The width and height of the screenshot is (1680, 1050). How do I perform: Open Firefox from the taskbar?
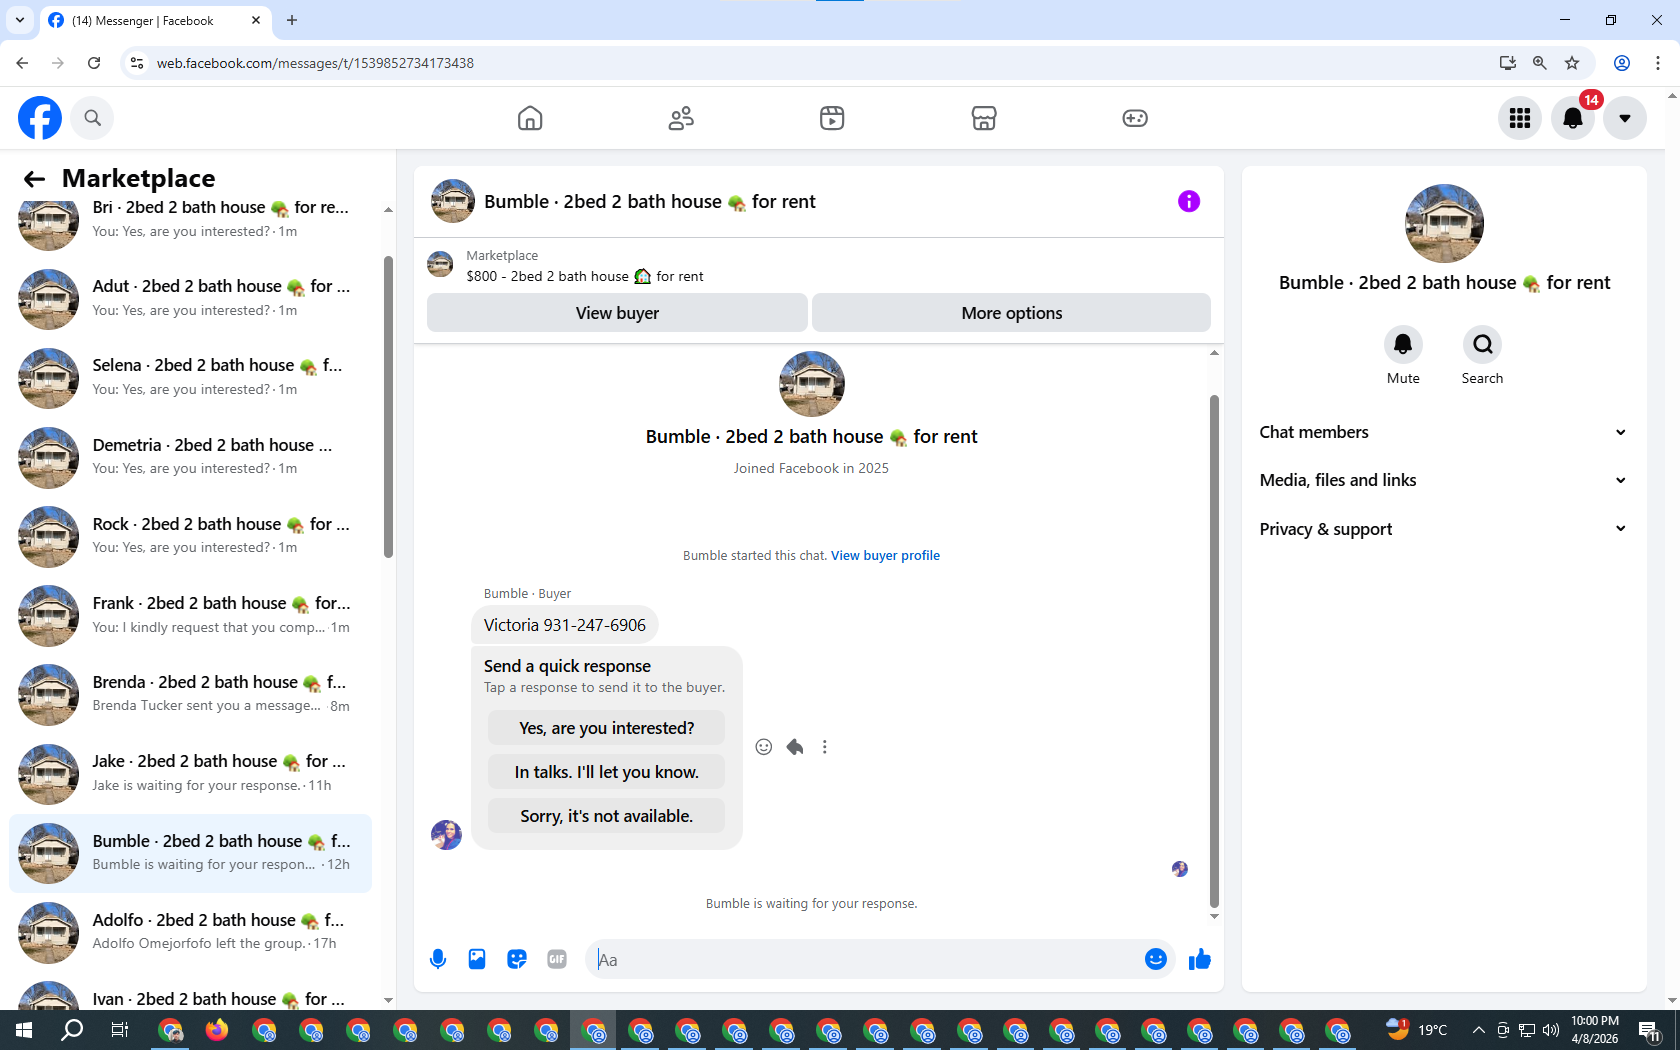pos(217,1030)
